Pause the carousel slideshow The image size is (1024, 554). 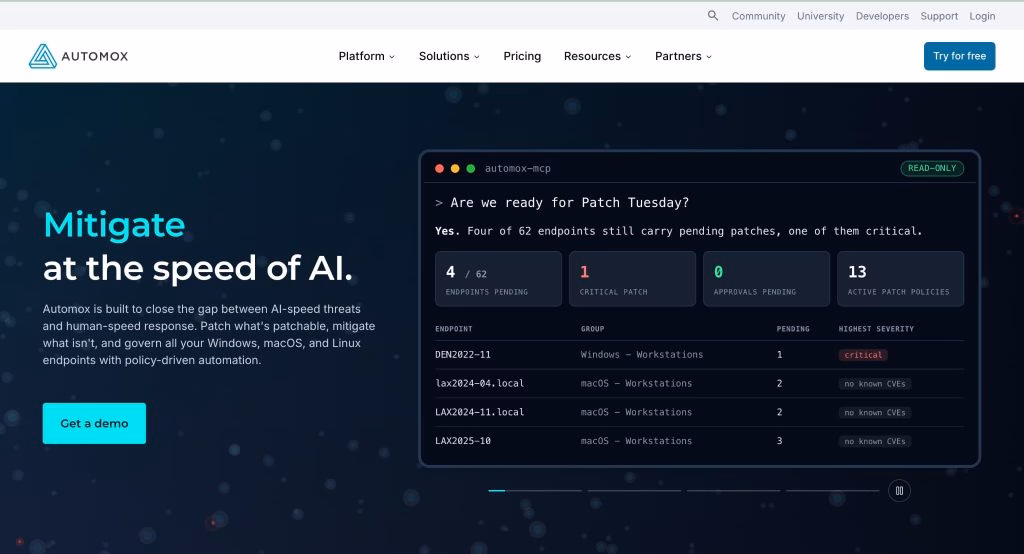pos(899,491)
